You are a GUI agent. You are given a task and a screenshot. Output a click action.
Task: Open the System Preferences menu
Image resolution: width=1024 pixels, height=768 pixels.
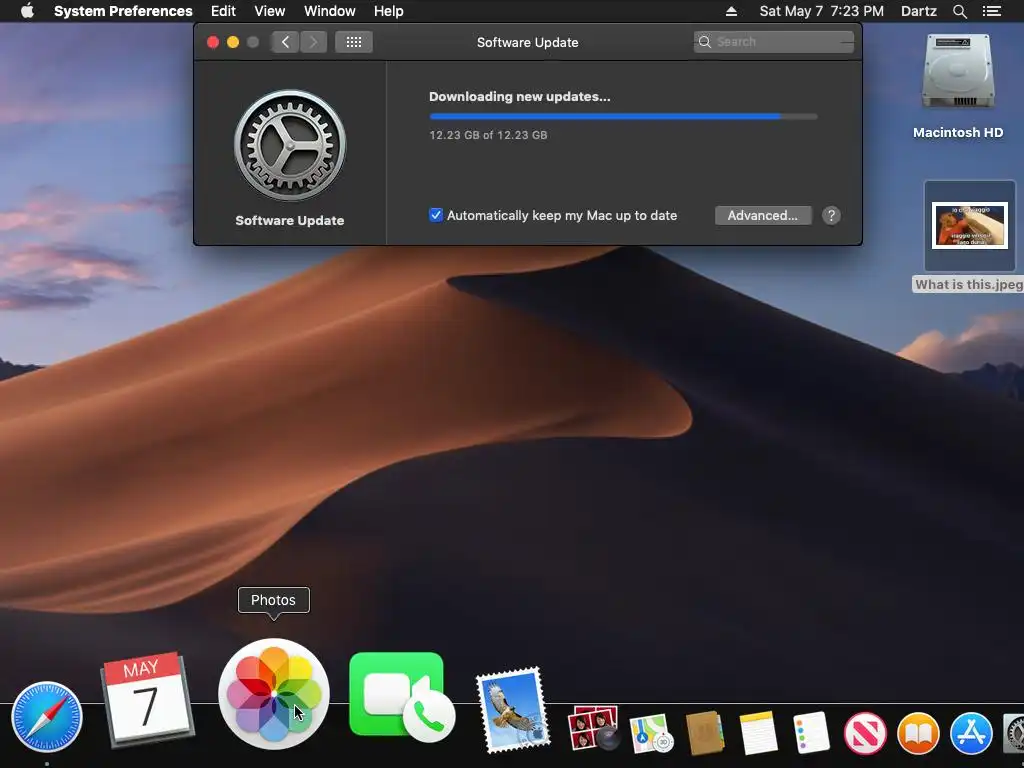(x=123, y=11)
